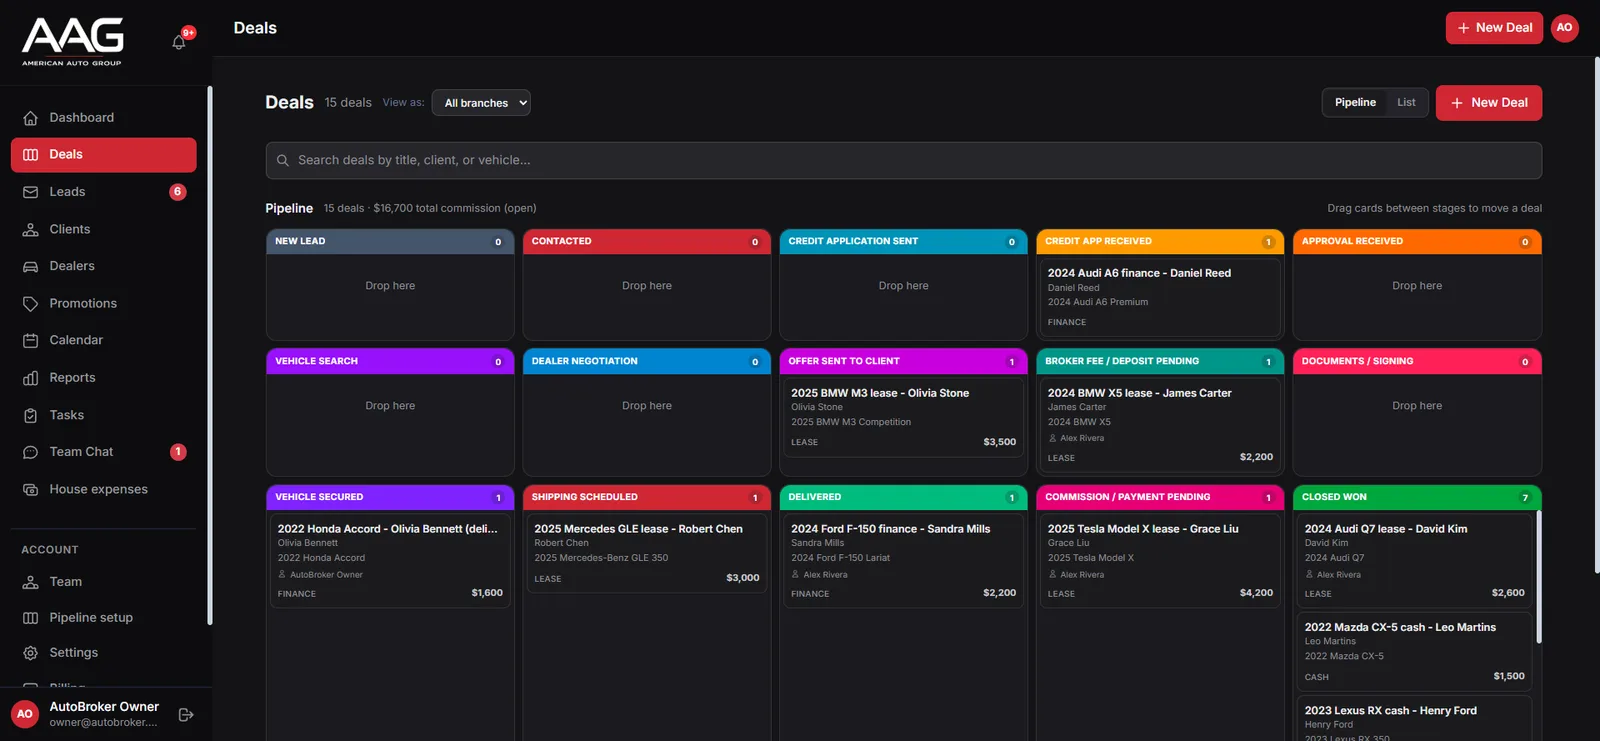
Task: Open Dashboard from the sidebar
Action: (104, 117)
